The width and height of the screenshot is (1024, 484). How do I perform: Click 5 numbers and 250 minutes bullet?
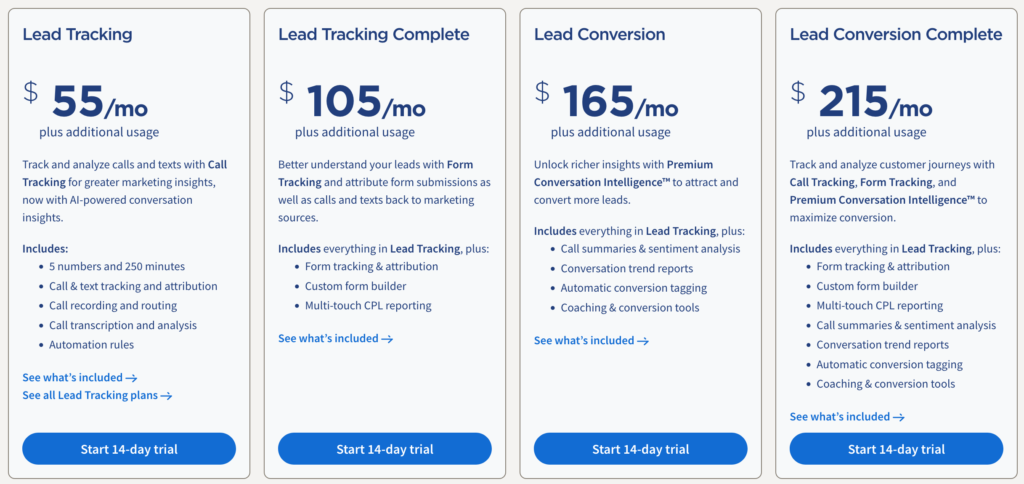point(117,267)
